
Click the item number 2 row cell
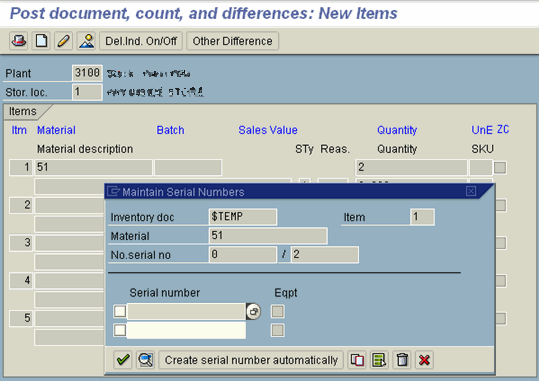(21, 205)
